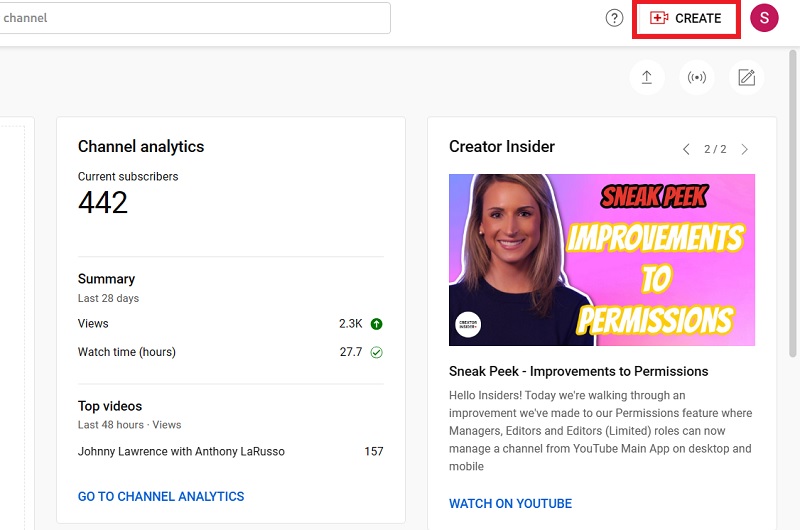Open the account avatar S
Image resolution: width=800 pixels, height=530 pixels.
click(x=764, y=18)
